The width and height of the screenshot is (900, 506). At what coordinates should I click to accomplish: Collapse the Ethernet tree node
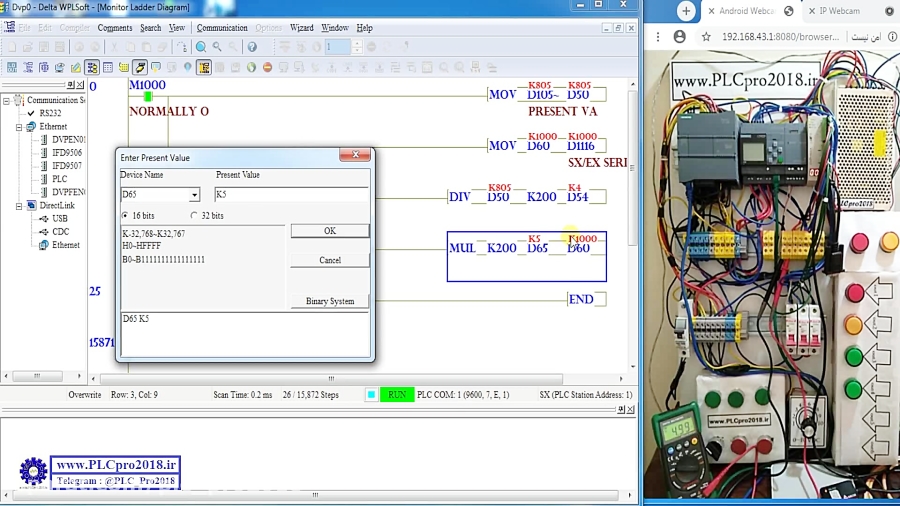(x=18, y=127)
